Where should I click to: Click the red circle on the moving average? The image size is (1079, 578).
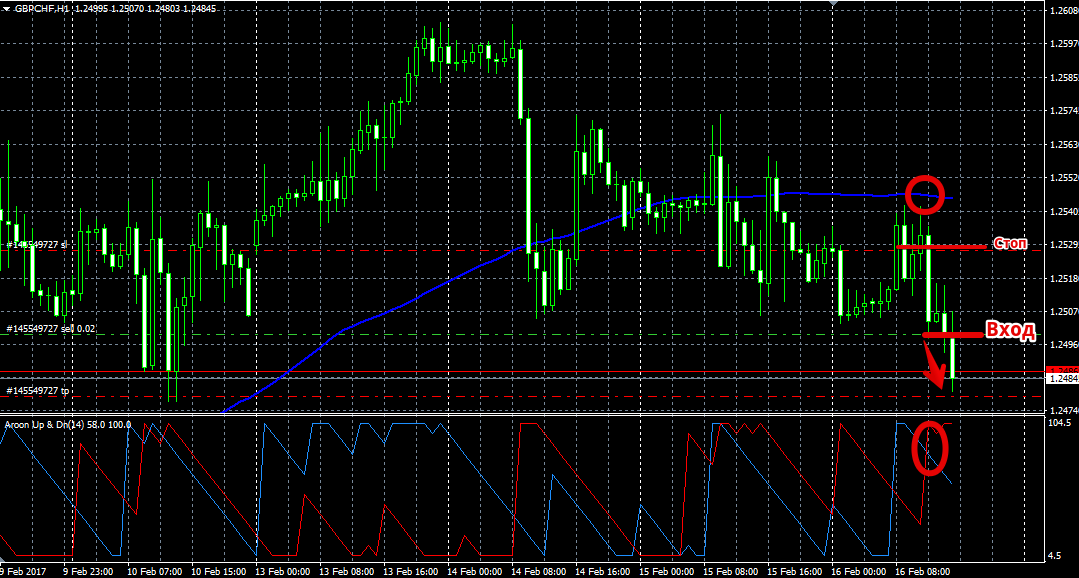(x=925, y=193)
